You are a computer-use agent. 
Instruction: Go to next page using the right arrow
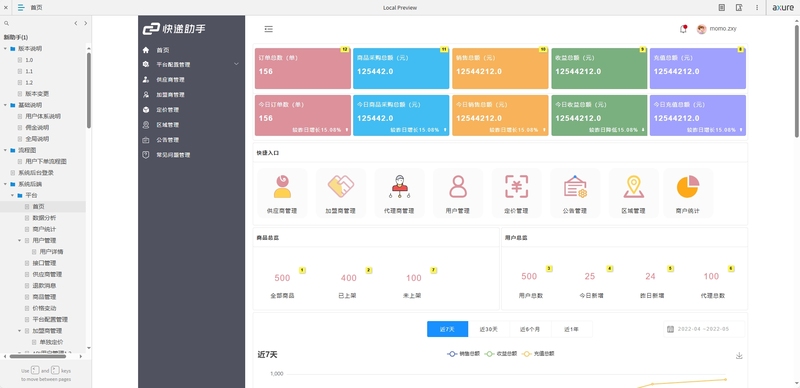pos(85,23)
